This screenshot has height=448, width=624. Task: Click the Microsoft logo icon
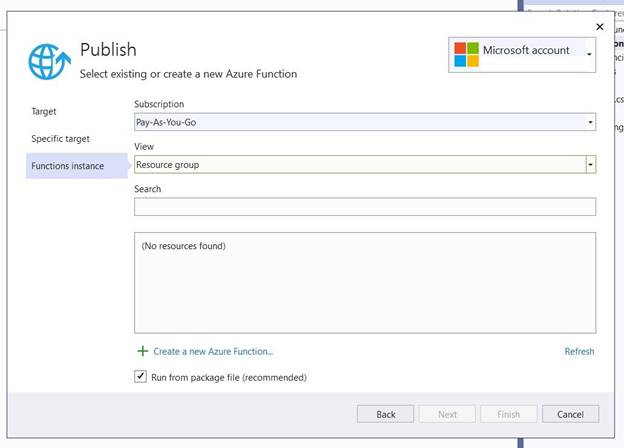466,55
